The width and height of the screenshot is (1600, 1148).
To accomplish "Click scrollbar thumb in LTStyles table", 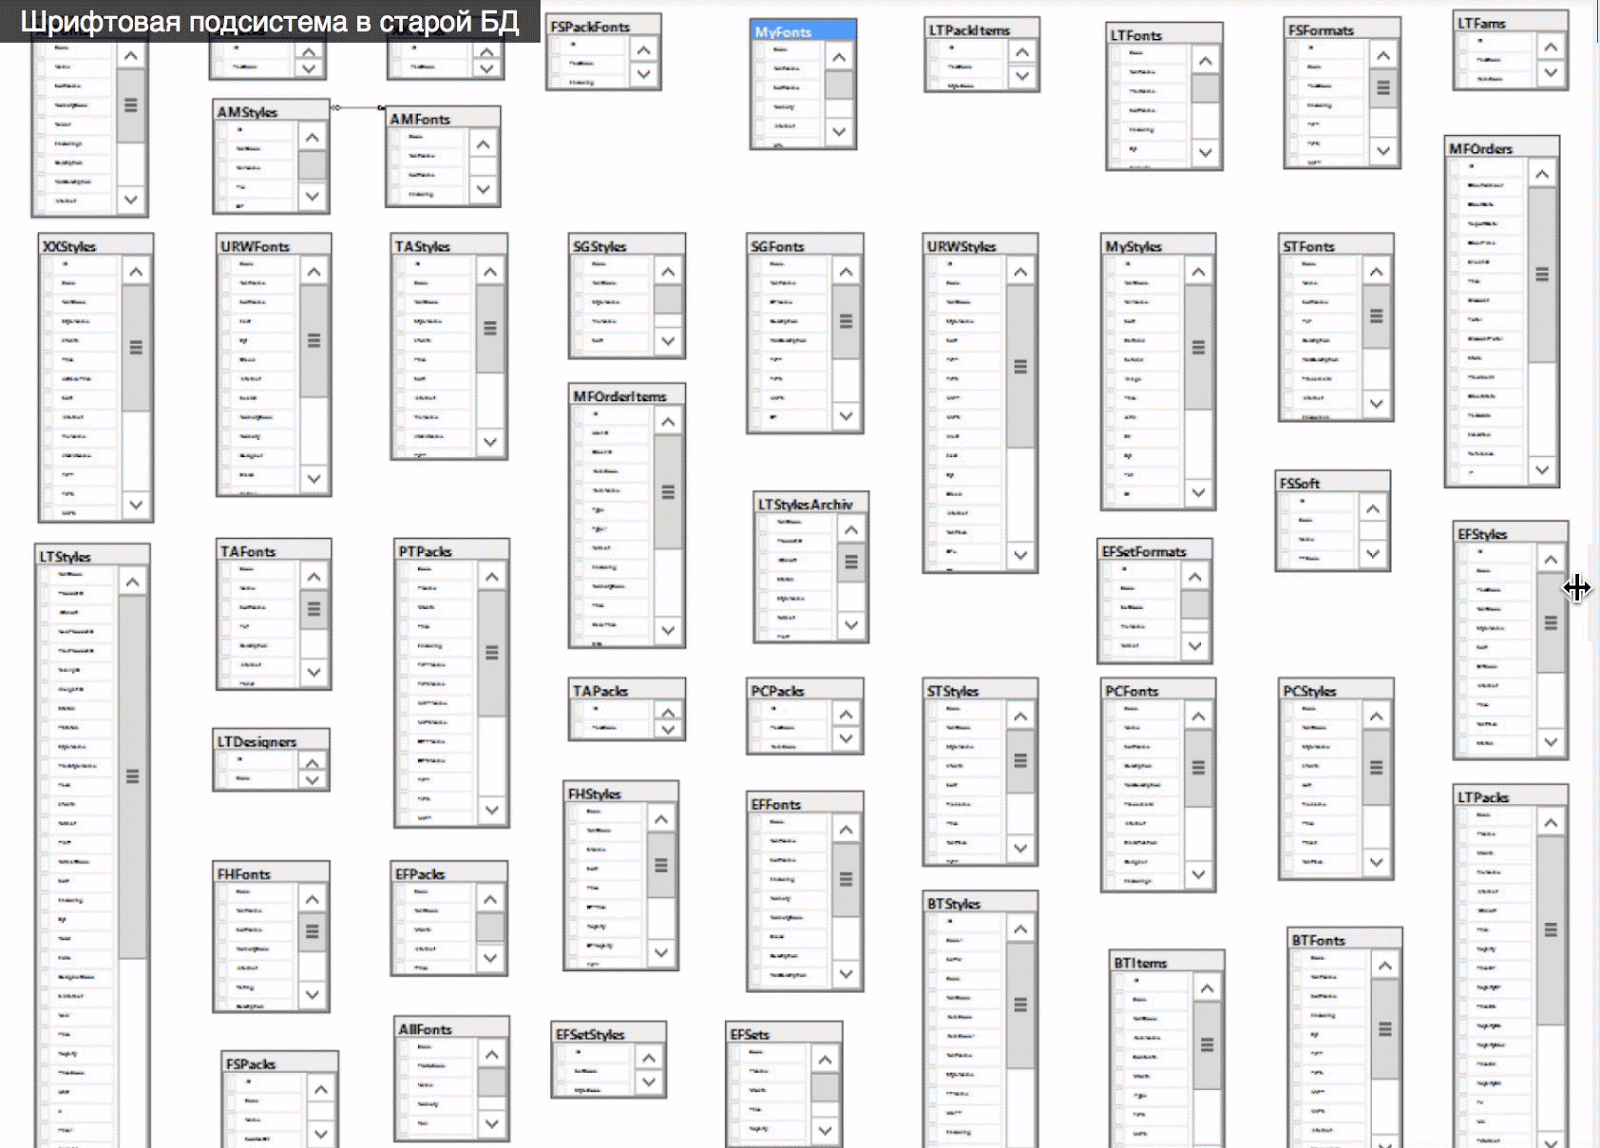I will click(x=132, y=776).
